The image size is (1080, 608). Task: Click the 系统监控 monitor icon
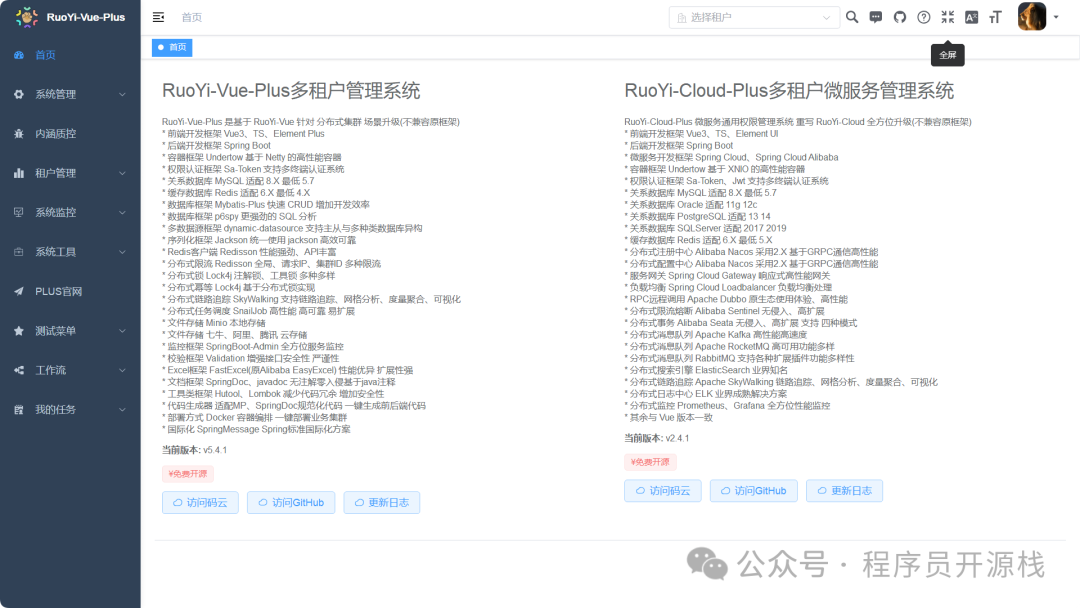pos(19,212)
